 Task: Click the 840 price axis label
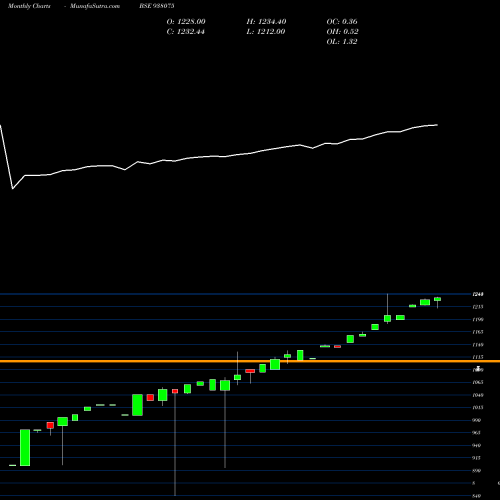click(x=477, y=496)
